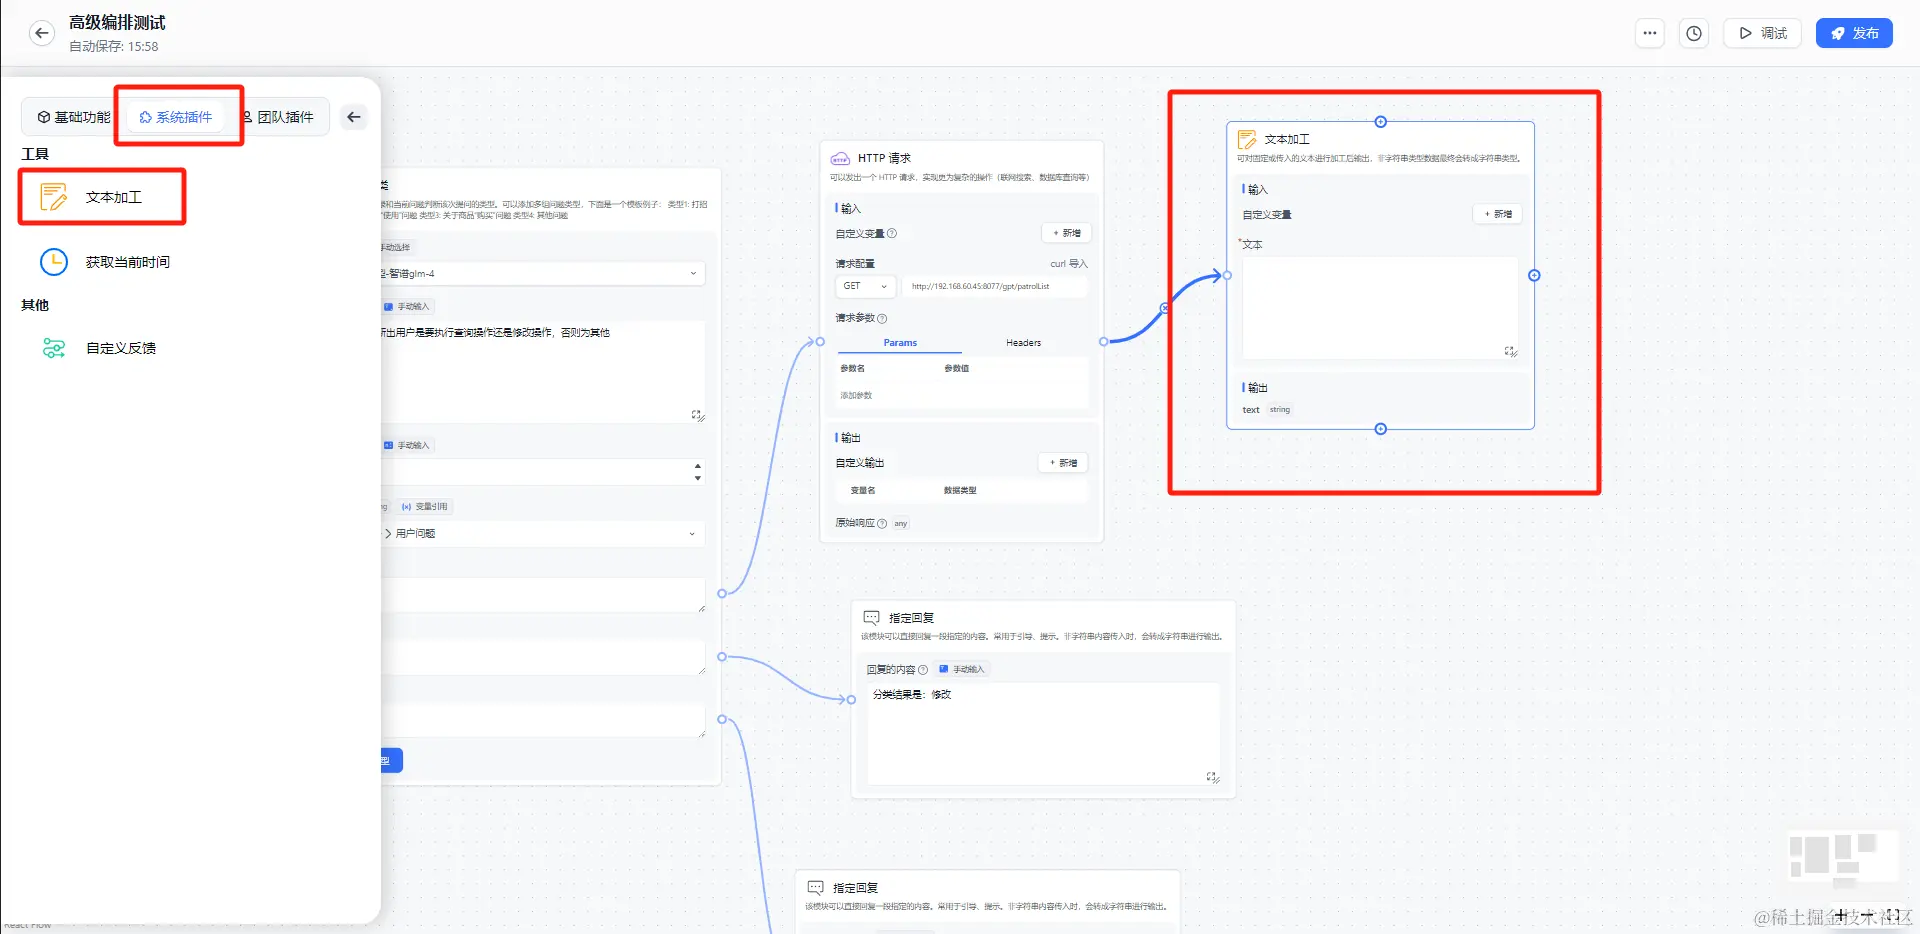The image size is (1920, 934).
Task: Expand upper 指定回复 textarea via resize icon
Action: (1212, 777)
